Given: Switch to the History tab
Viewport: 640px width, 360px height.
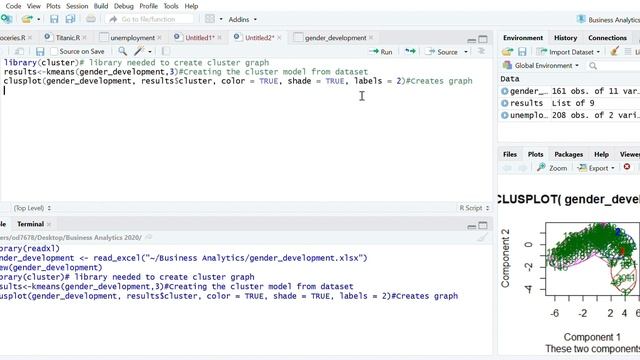Looking at the screenshot, I should pyautogui.click(x=565, y=38).
